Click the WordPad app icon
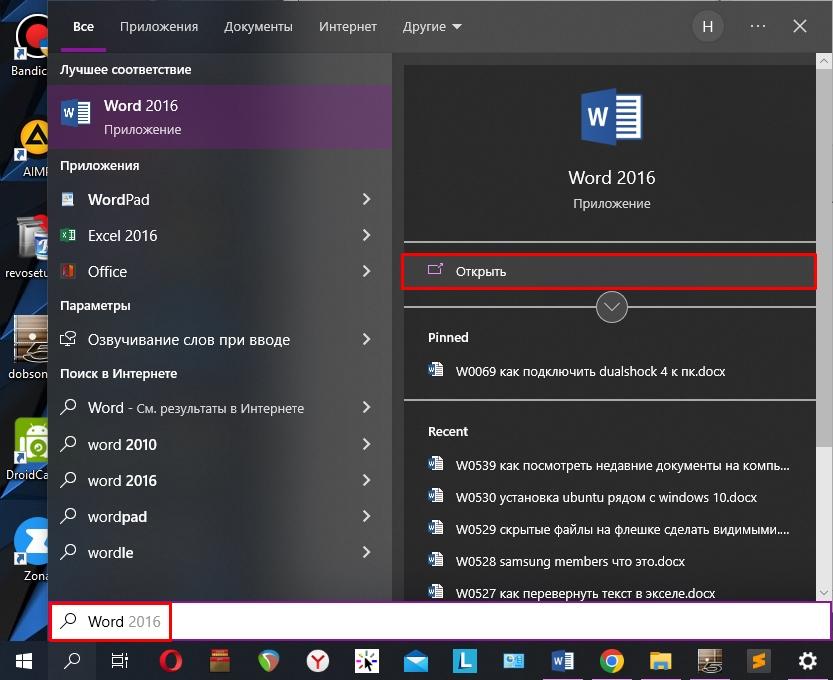Screen dimensions: 833x680 click(68, 200)
